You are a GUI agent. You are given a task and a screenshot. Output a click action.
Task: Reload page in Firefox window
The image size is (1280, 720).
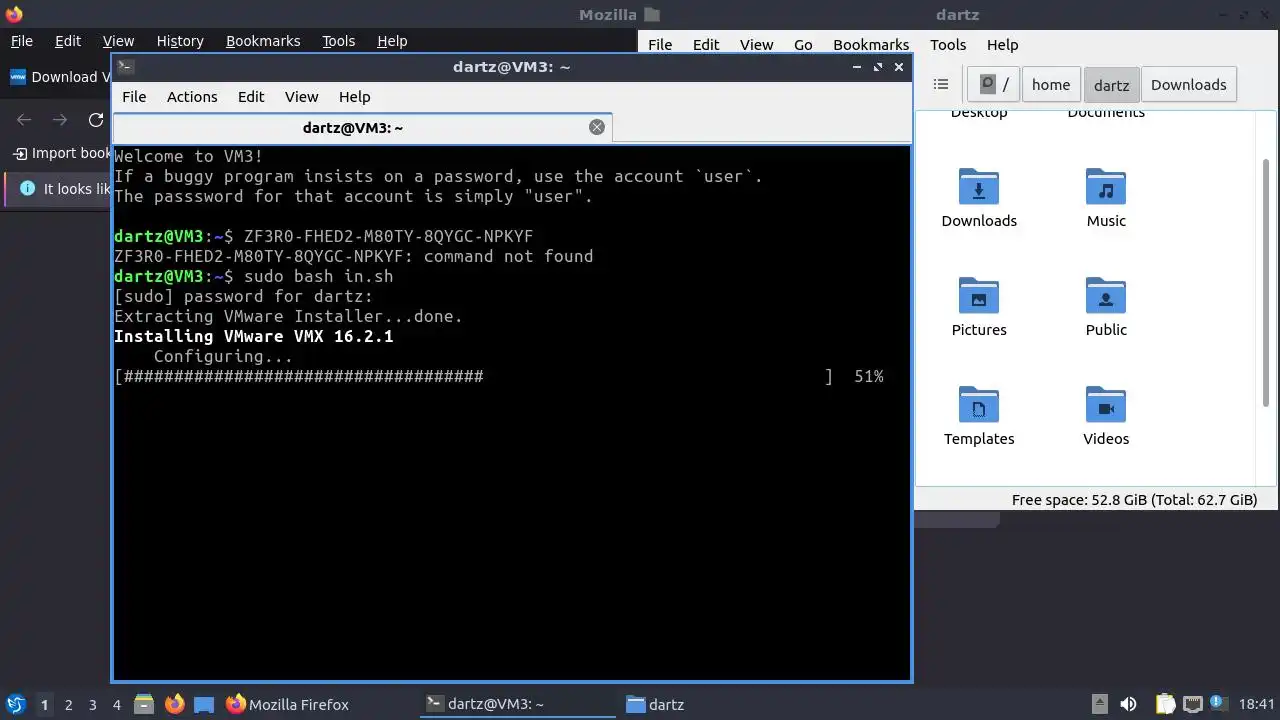(96, 120)
